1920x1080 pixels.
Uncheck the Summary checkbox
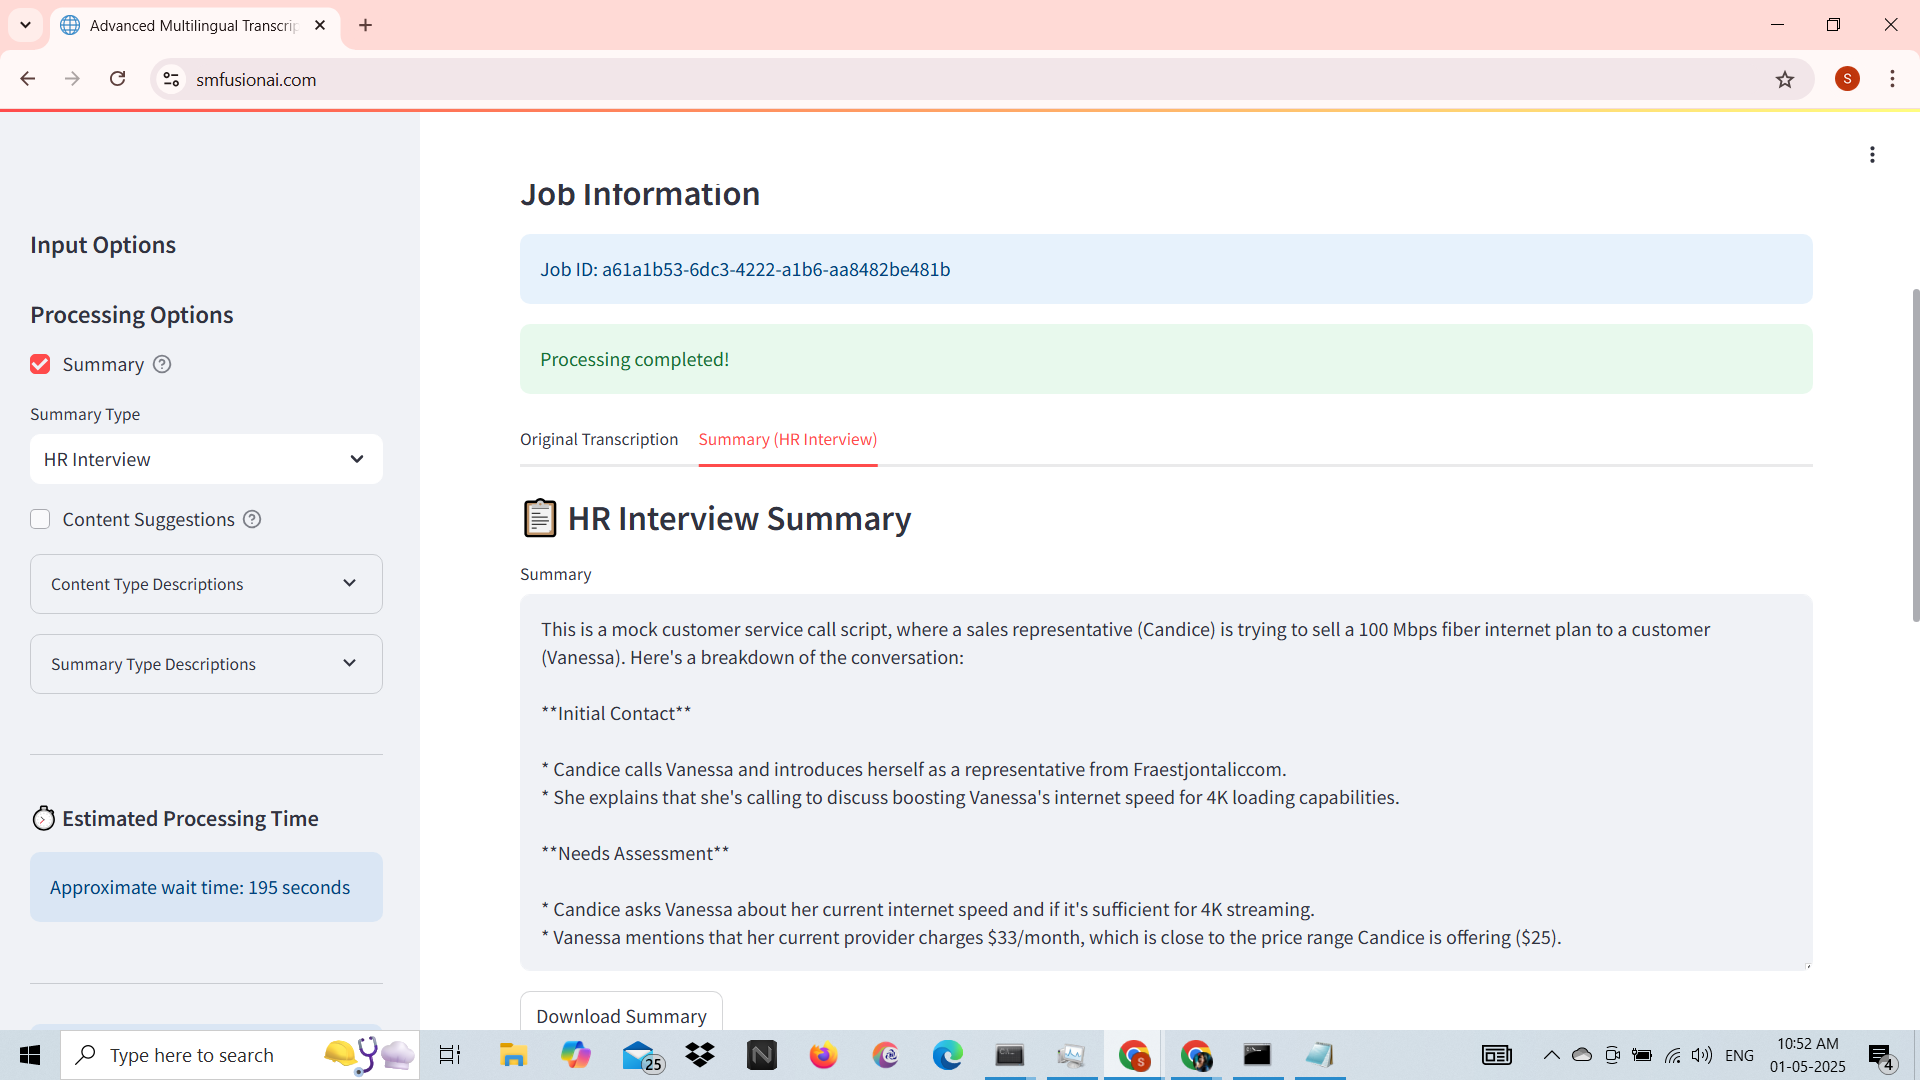pyautogui.click(x=40, y=365)
